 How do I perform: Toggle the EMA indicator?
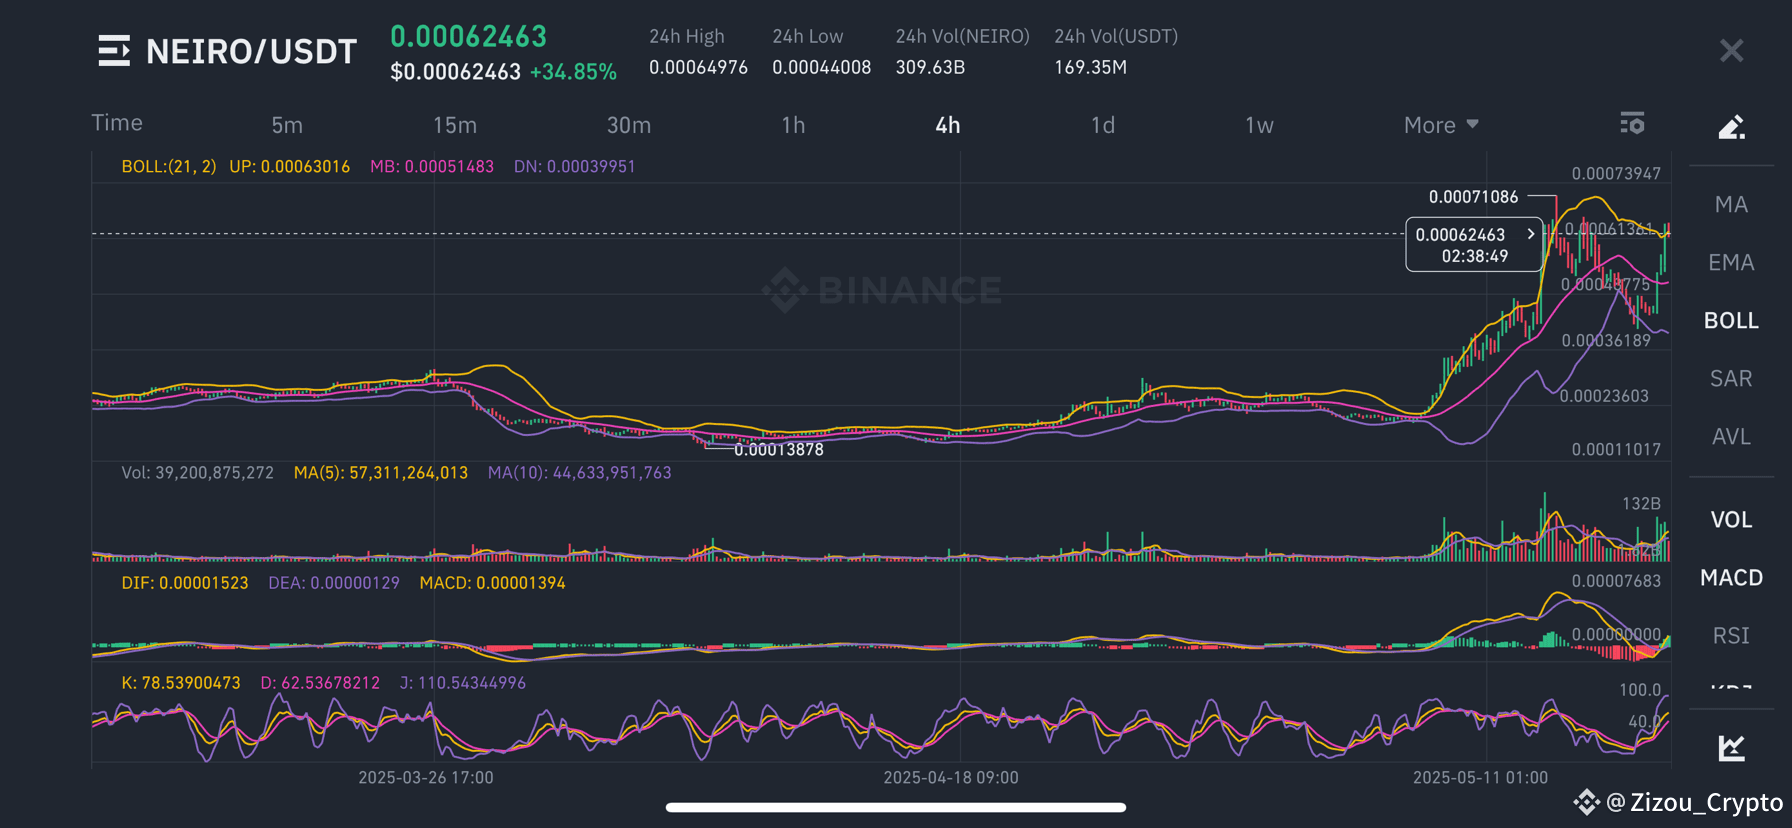(x=1731, y=263)
